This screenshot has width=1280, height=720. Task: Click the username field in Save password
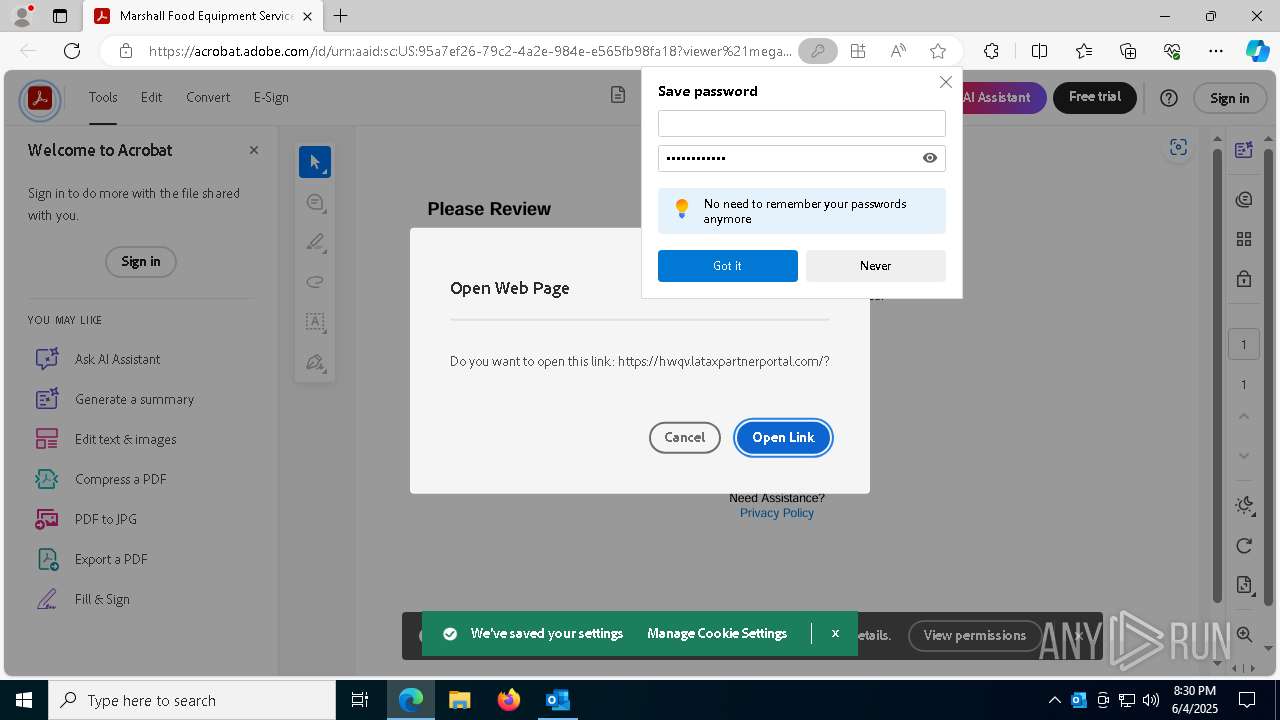(802, 124)
